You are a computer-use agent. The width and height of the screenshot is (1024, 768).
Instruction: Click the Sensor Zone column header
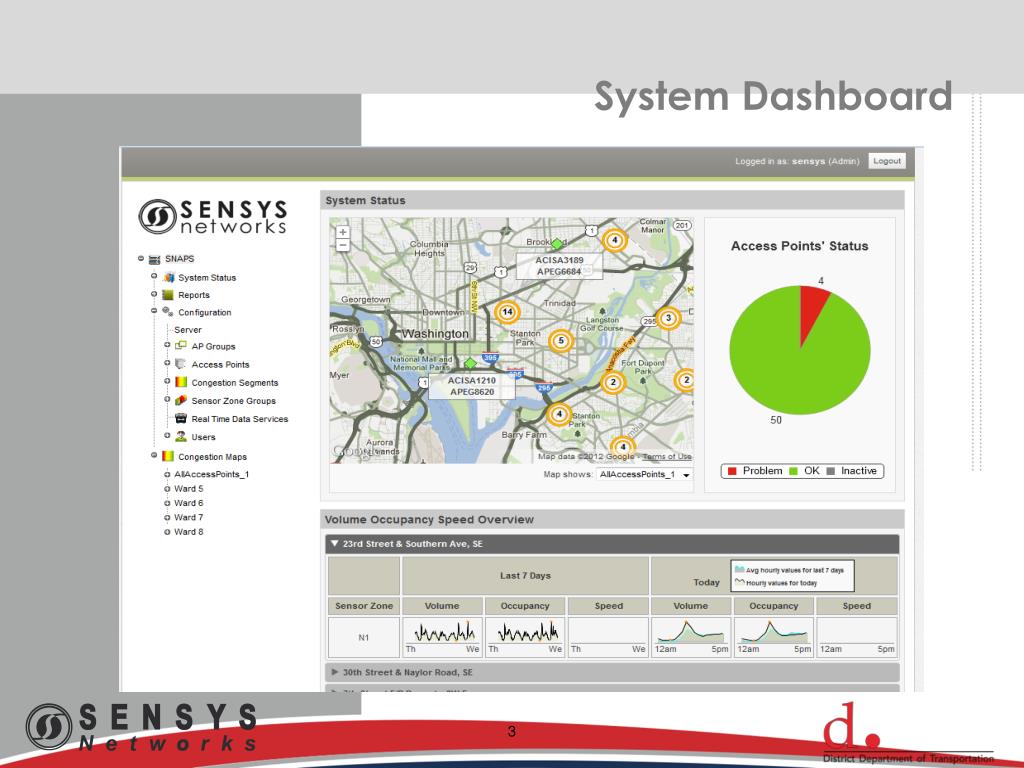pyautogui.click(x=364, y=606)
